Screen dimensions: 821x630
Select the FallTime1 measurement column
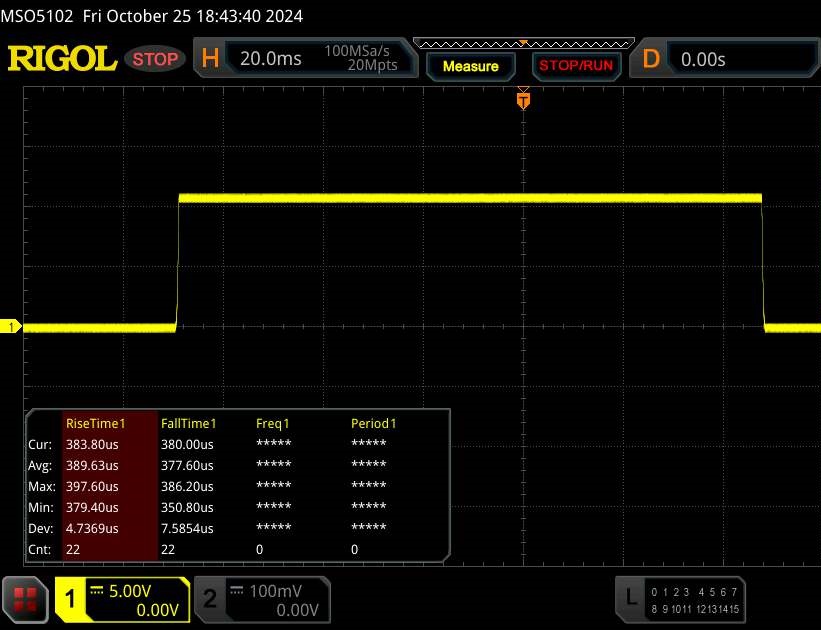[x=189, y=423]
